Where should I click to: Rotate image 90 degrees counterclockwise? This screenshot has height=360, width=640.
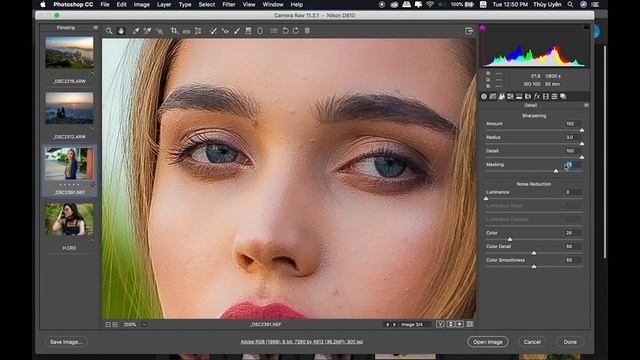pos(285,31)
